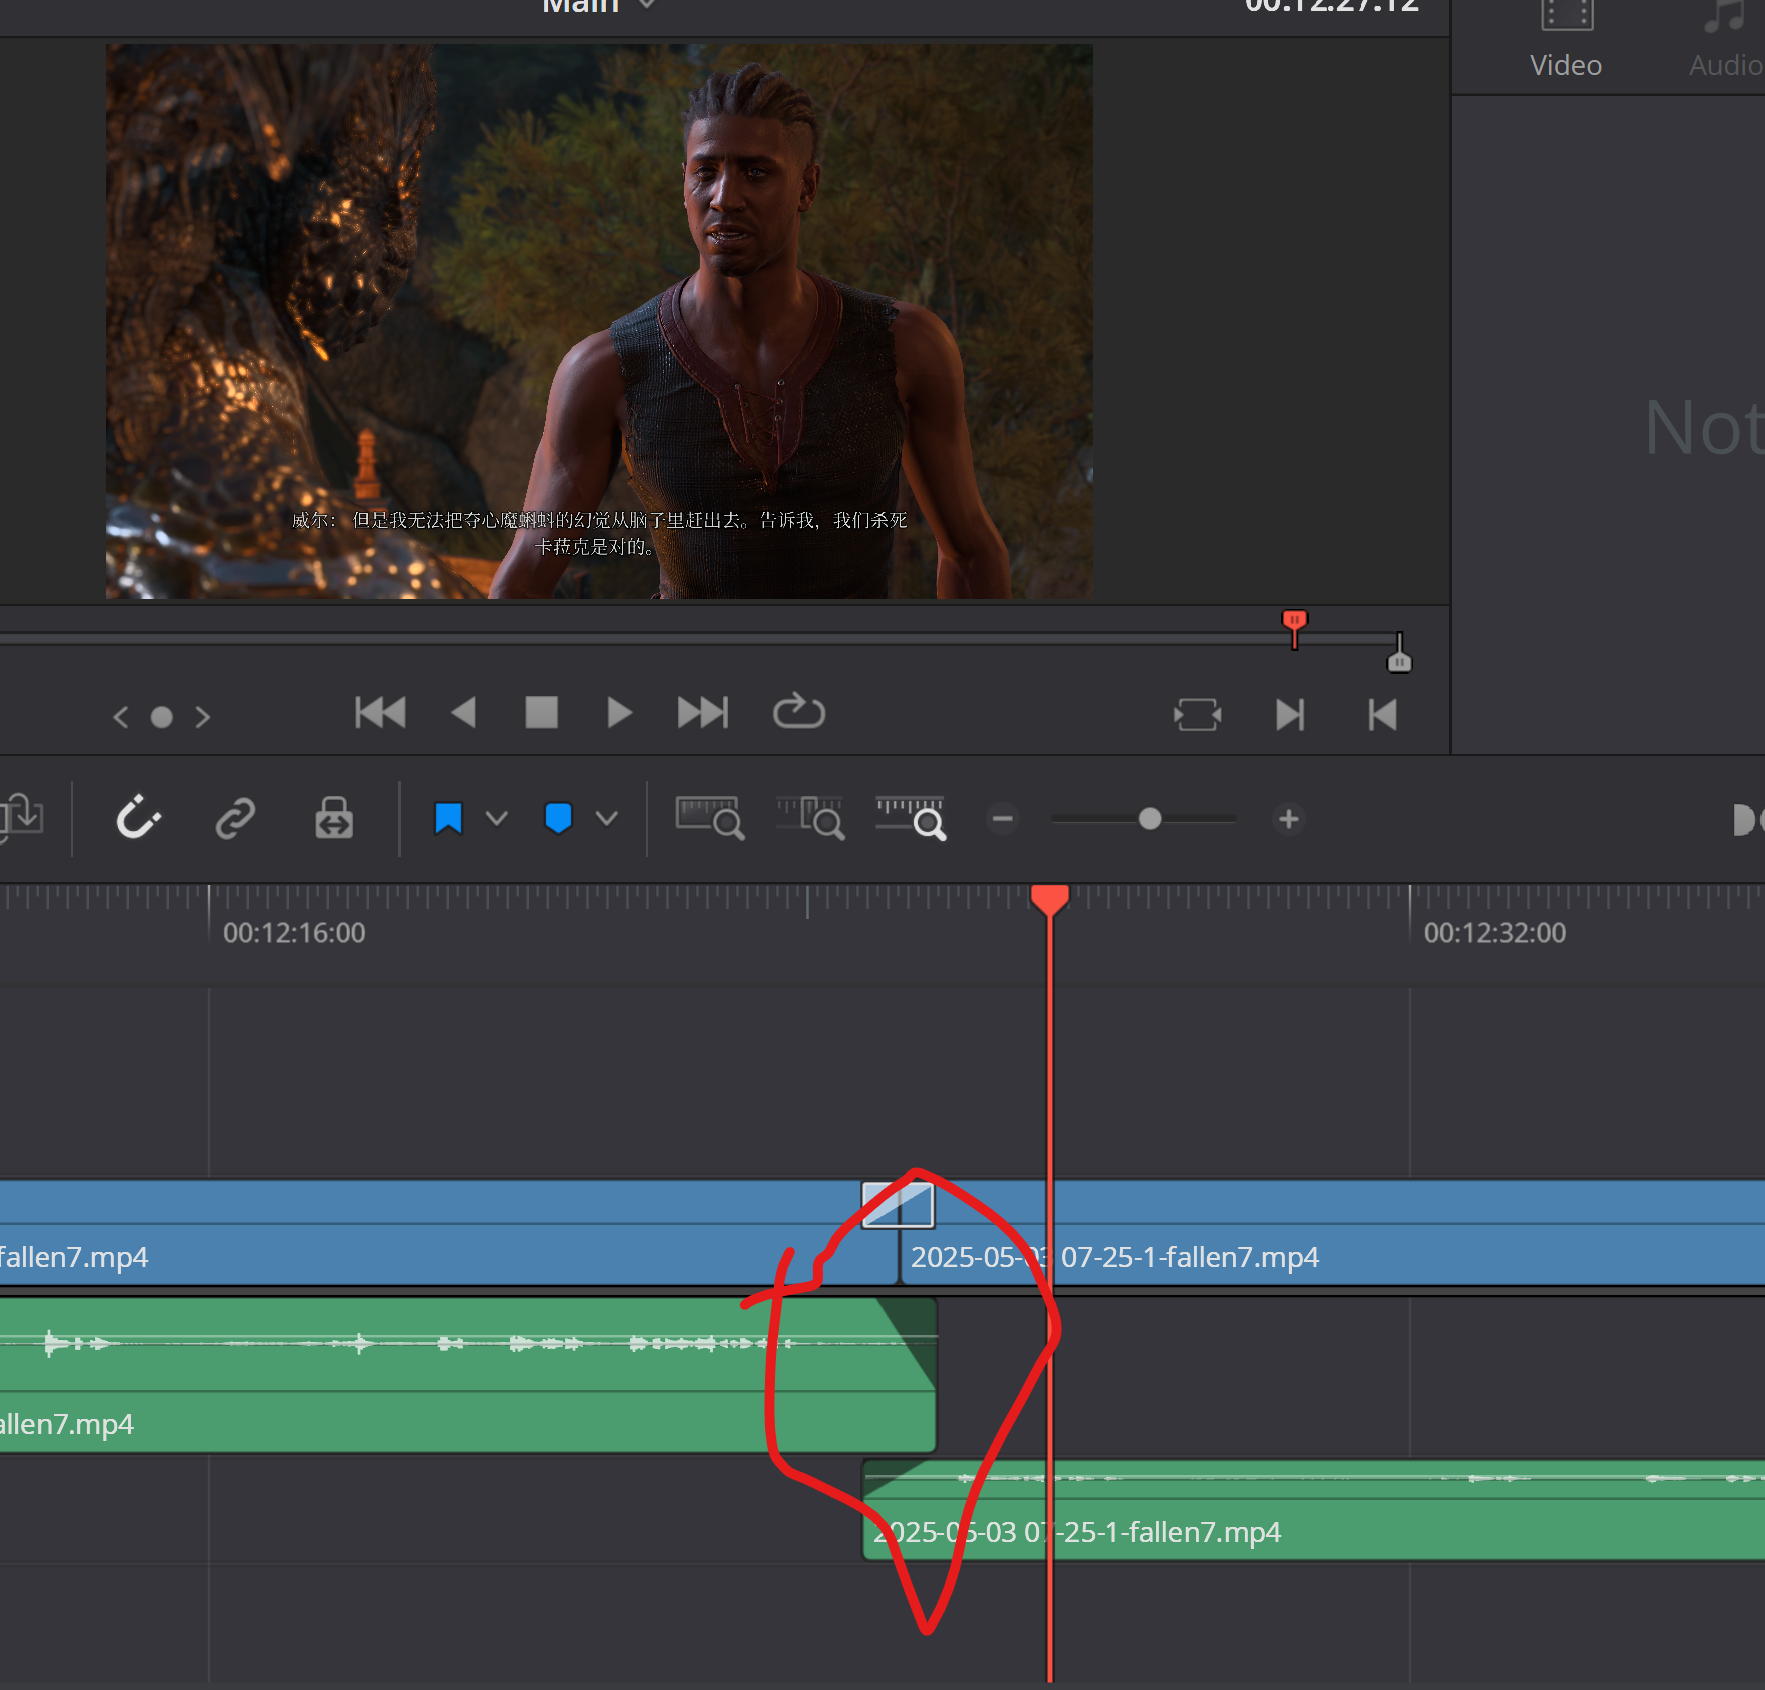The height and width of the screenshot is (1690, 1765).
Task: Click red playhead in timeline ruler
Action: [1049, 899]
